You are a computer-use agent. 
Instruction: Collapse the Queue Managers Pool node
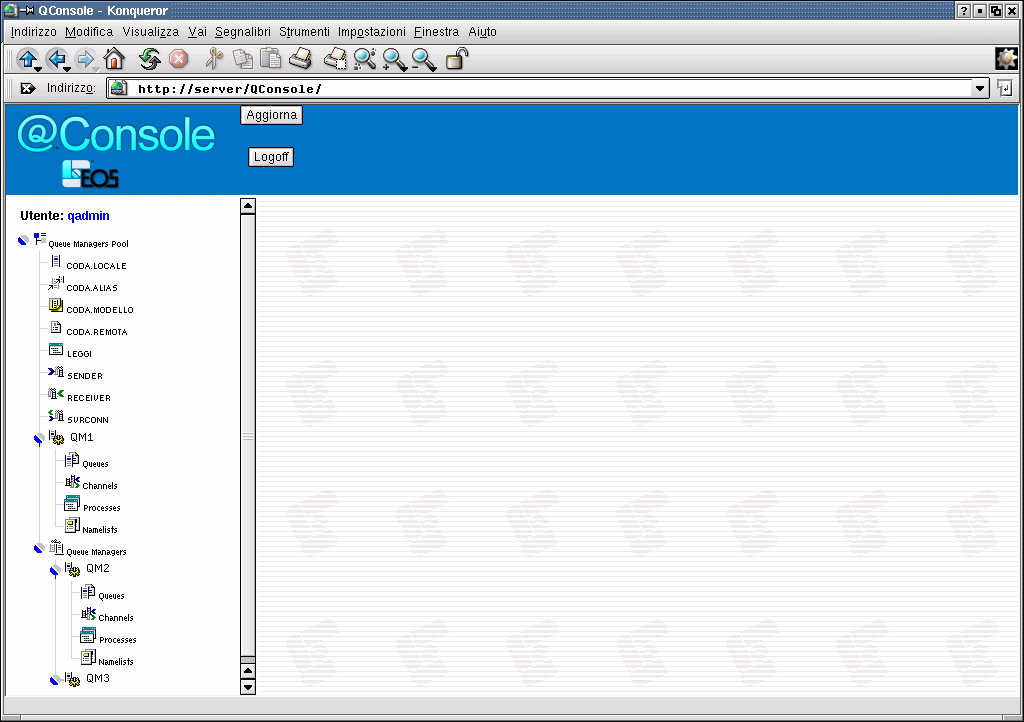(x=23, y=242)
